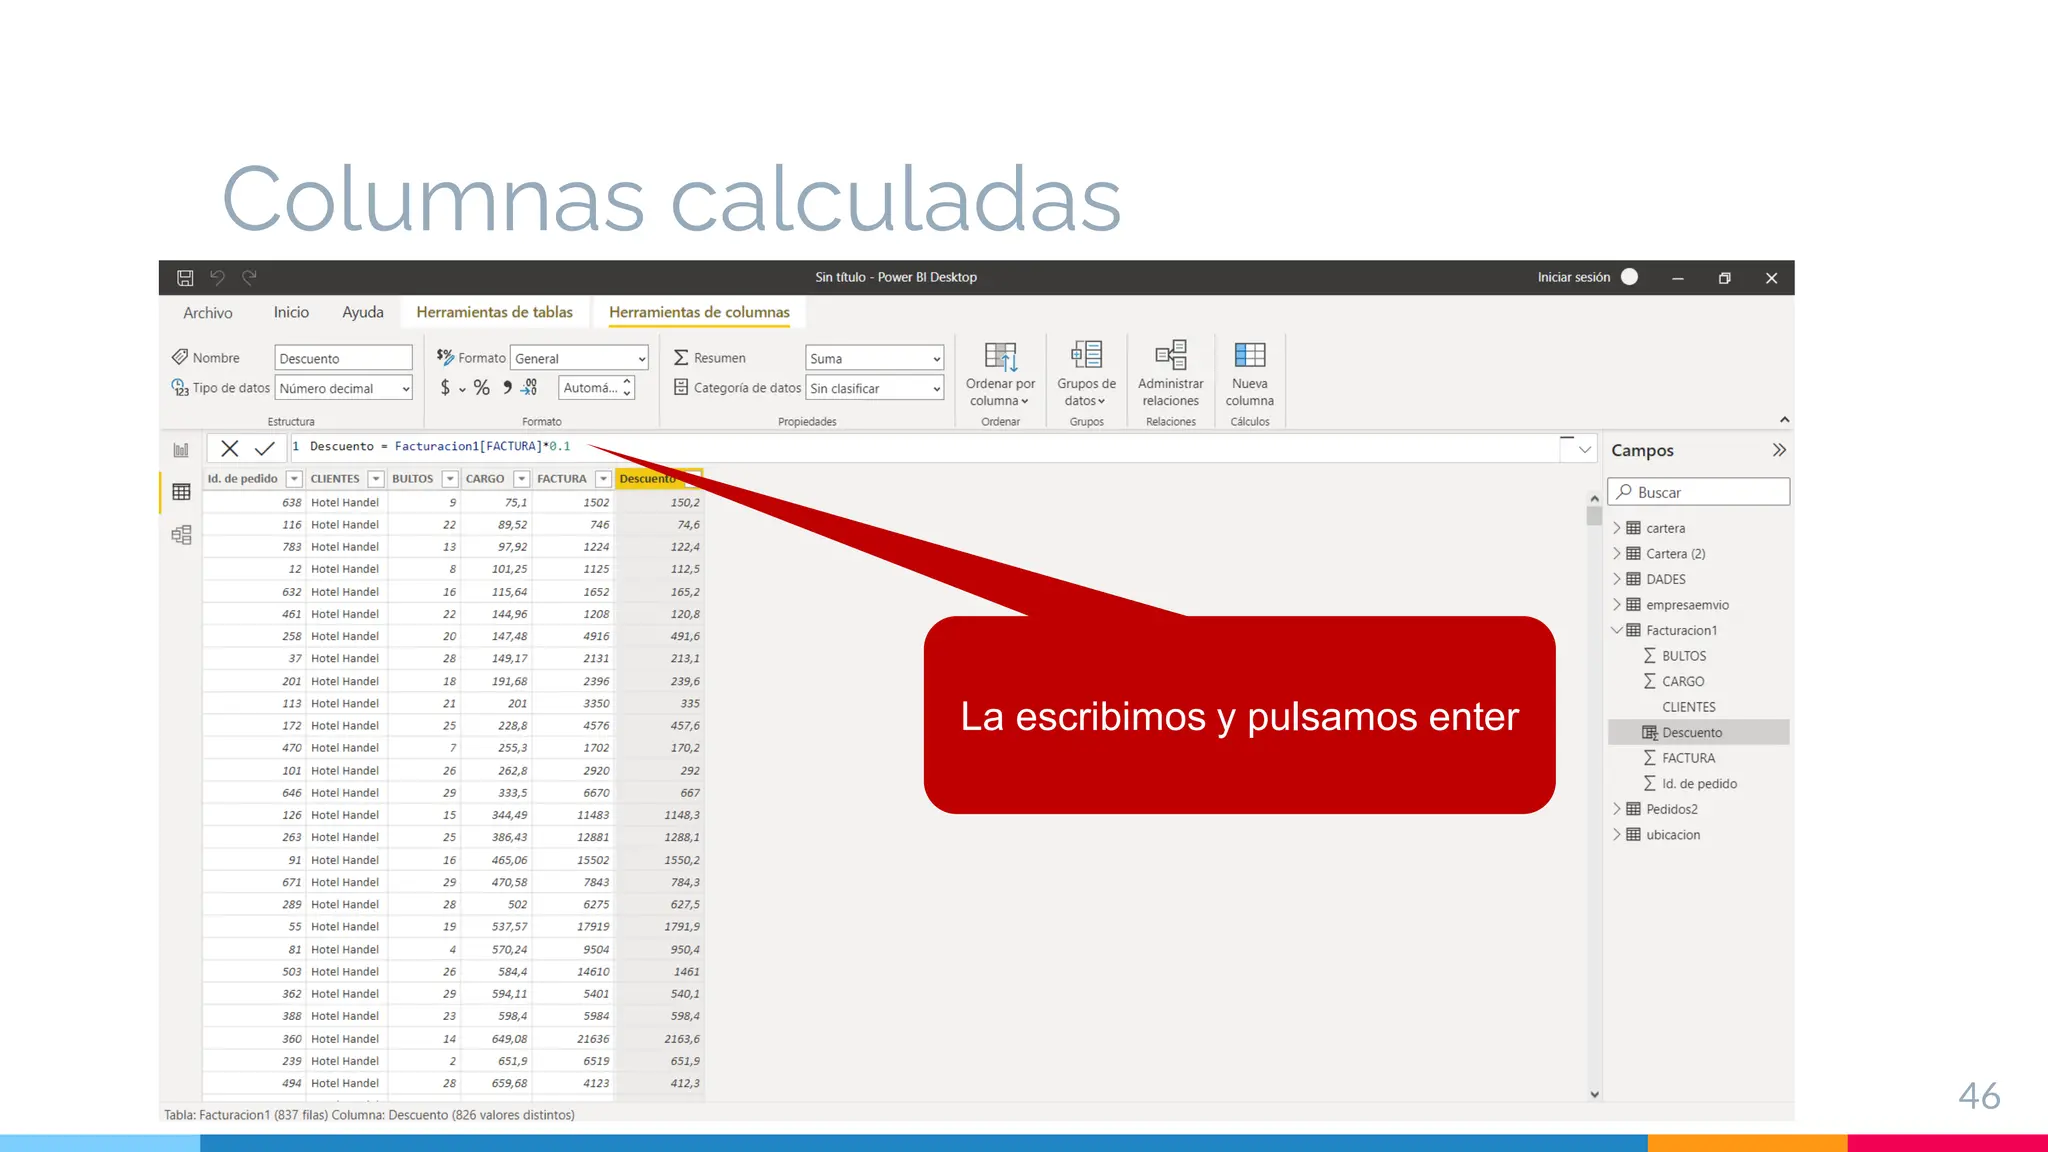
Task: Click the user avatar circle icon
Action: click(1629, 277)
